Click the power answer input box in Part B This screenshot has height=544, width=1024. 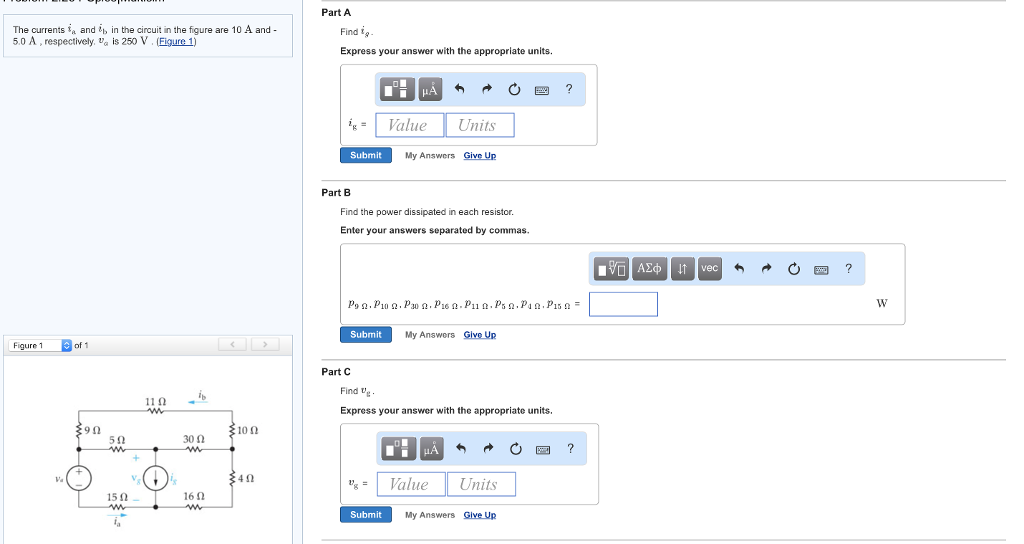(623, 304)
